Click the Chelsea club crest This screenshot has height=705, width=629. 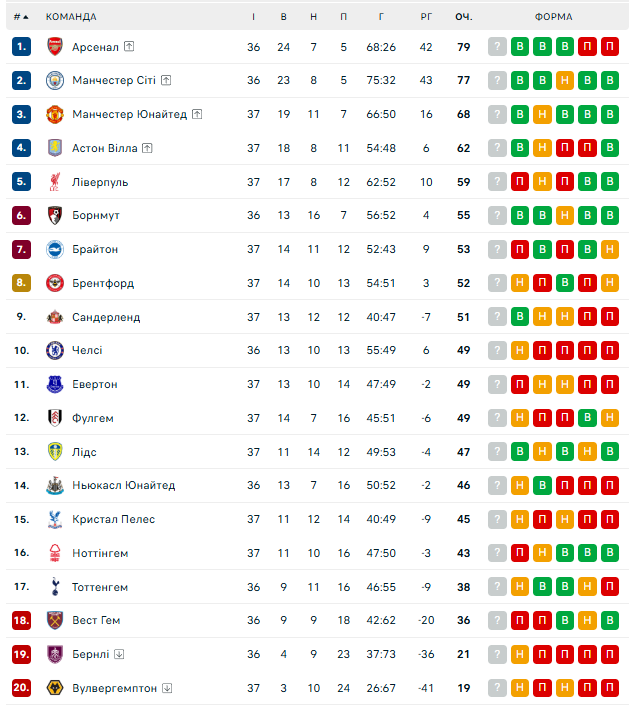(55, 350)
